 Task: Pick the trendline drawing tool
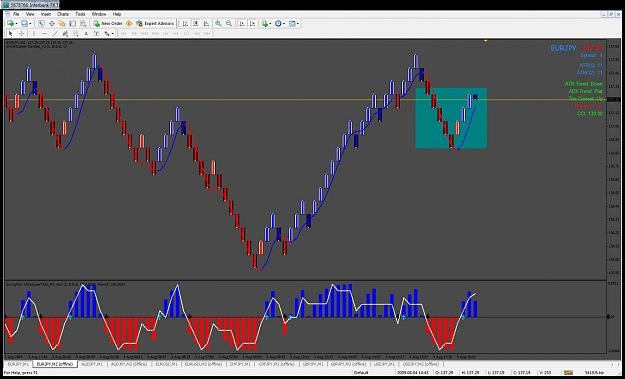point(55,33)
